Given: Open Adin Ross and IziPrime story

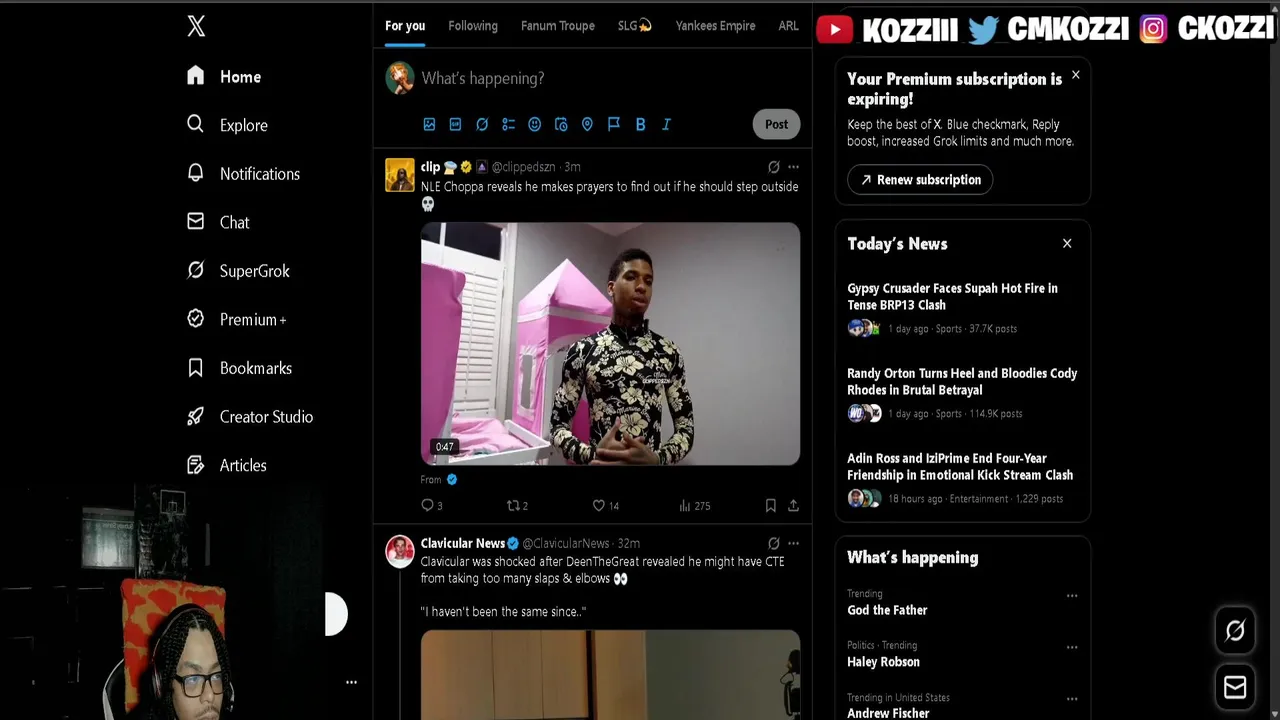Looking at the screenshot, I should point(960,467).
